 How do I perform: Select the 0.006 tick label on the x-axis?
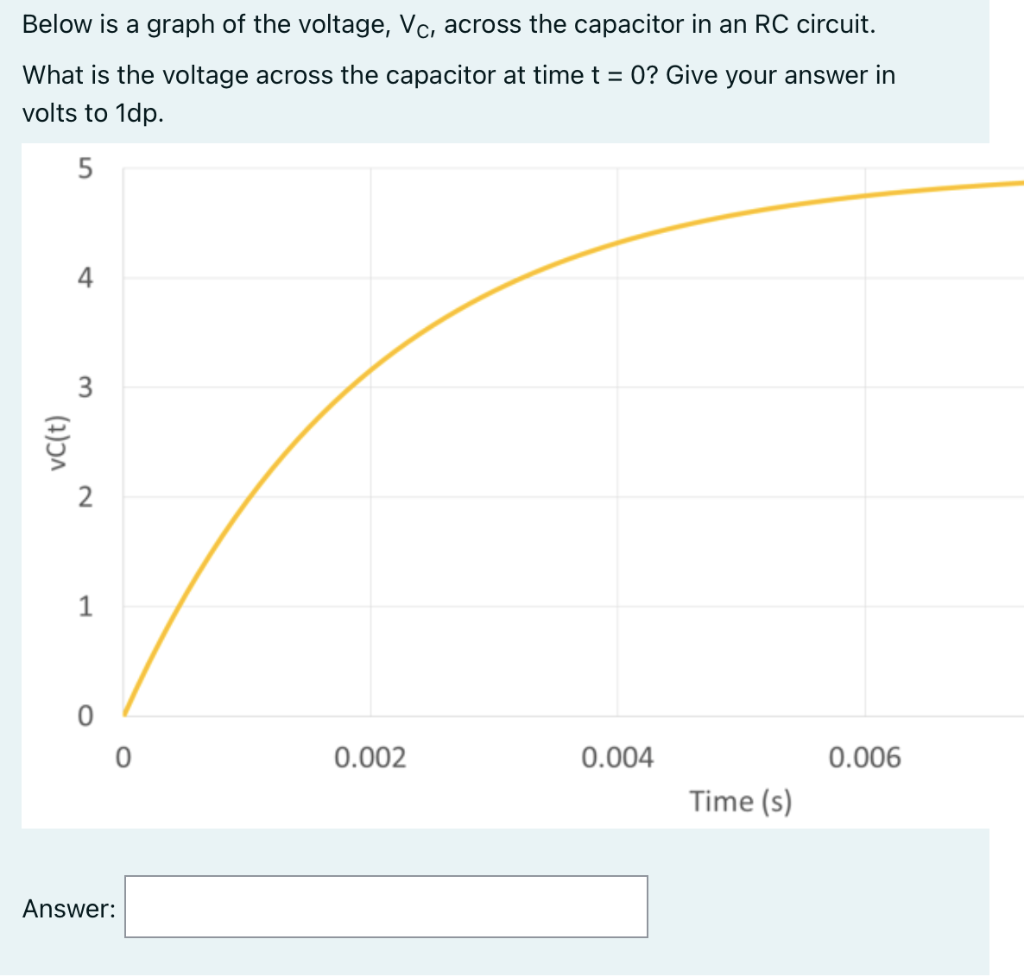pos(866,758)
